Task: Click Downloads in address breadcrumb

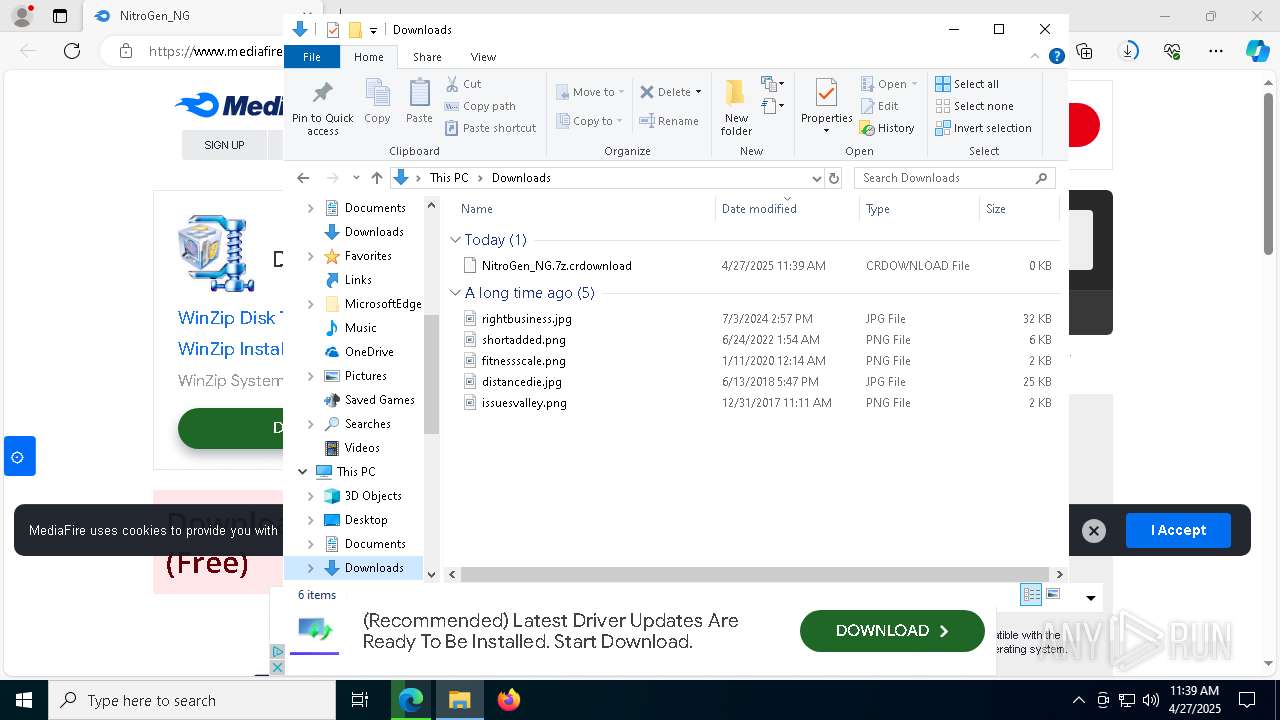Action: click(521, 178)
